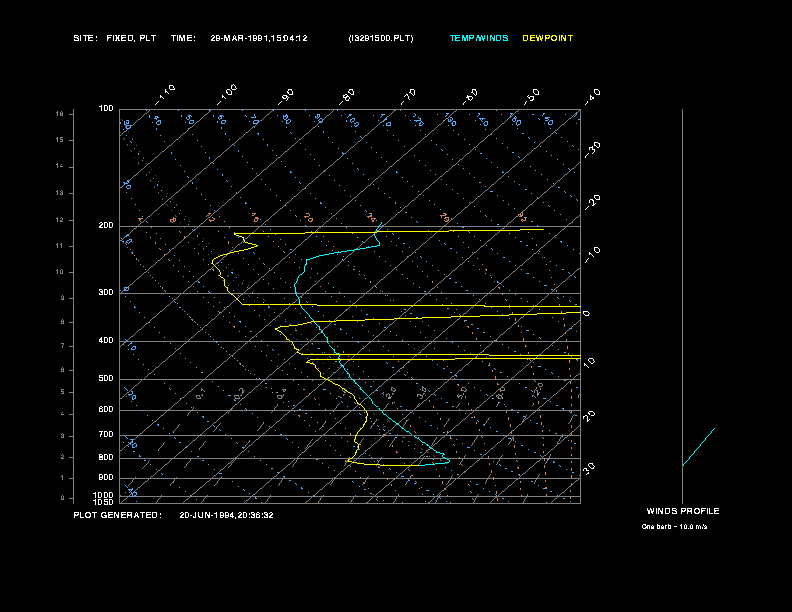792x612 pixels.
Task: Click the 200 pressure level label
Action: [106, 226]
